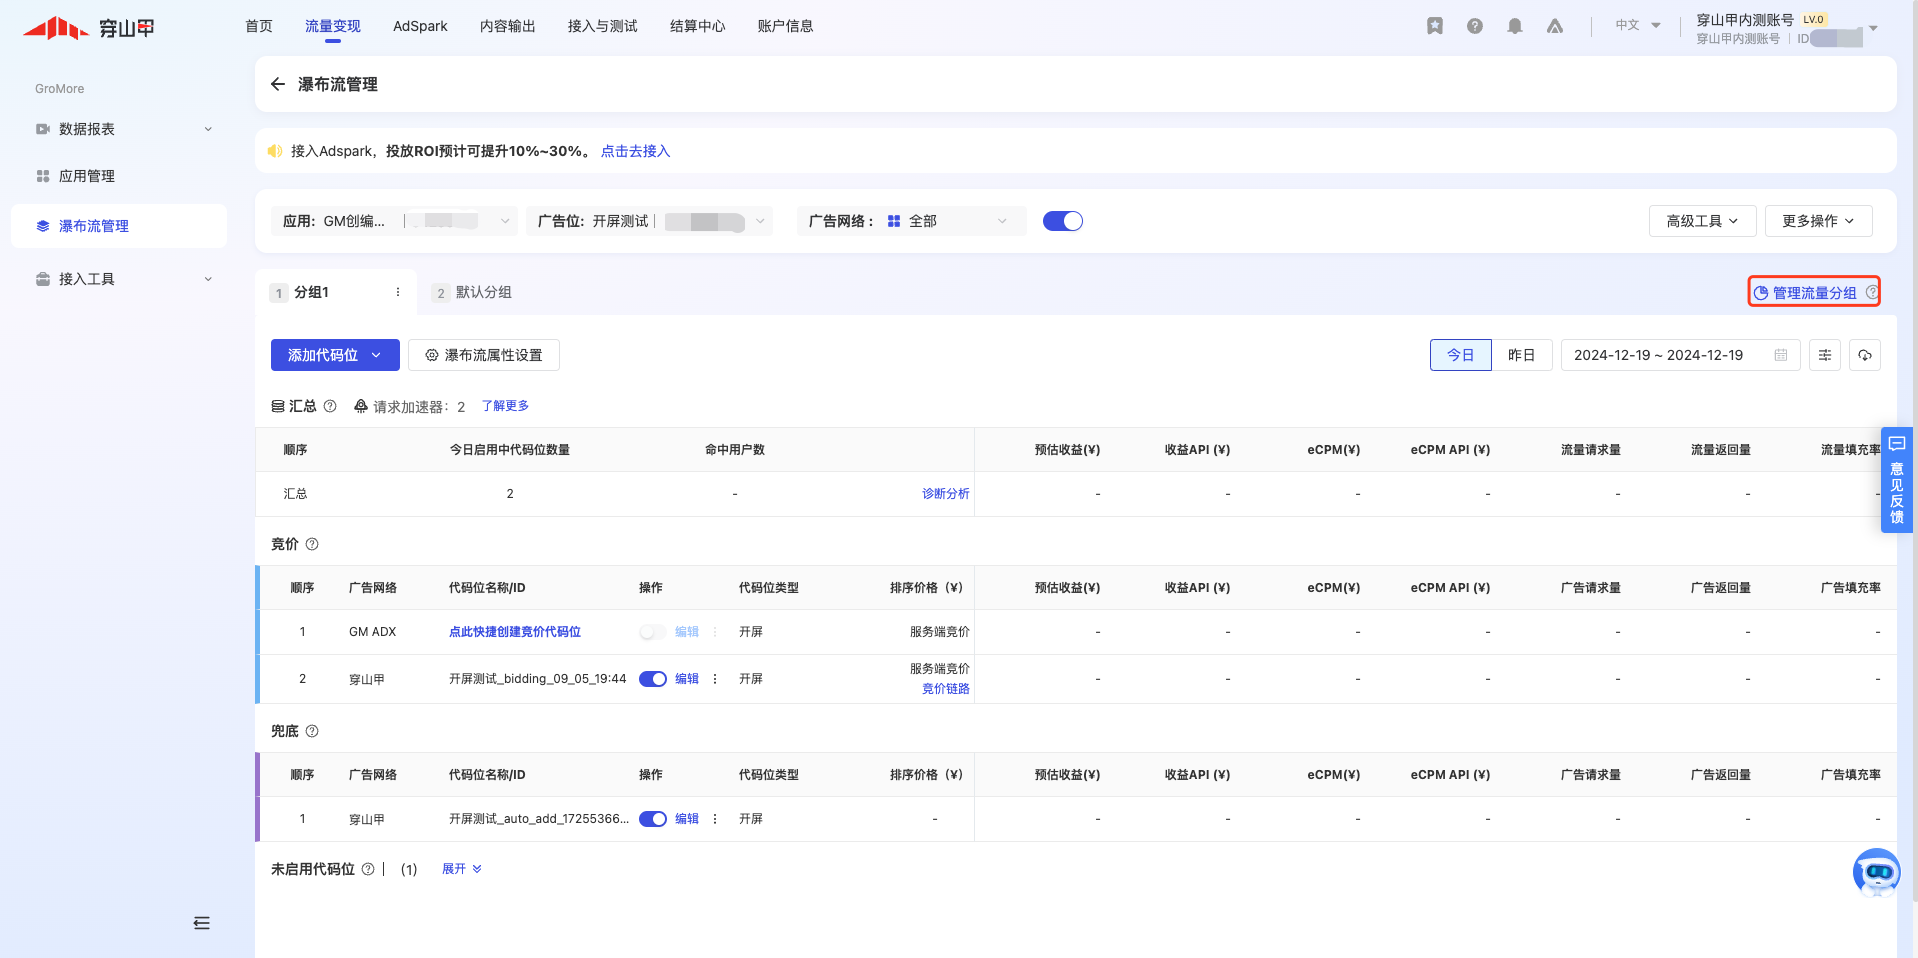Click the back arrow beside 瀑布流管理 title

[278, 84]
